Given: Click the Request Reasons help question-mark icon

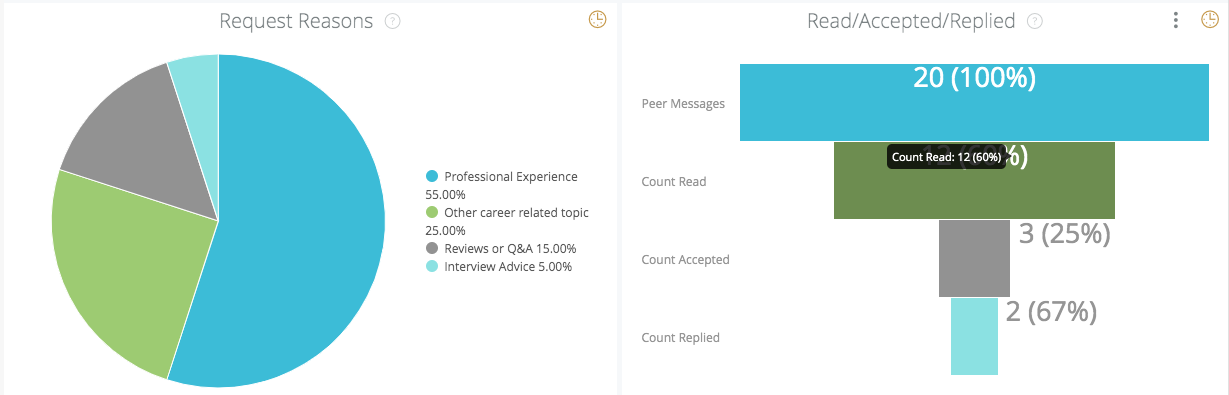Looking at the screenshot, I should point(393,21).
